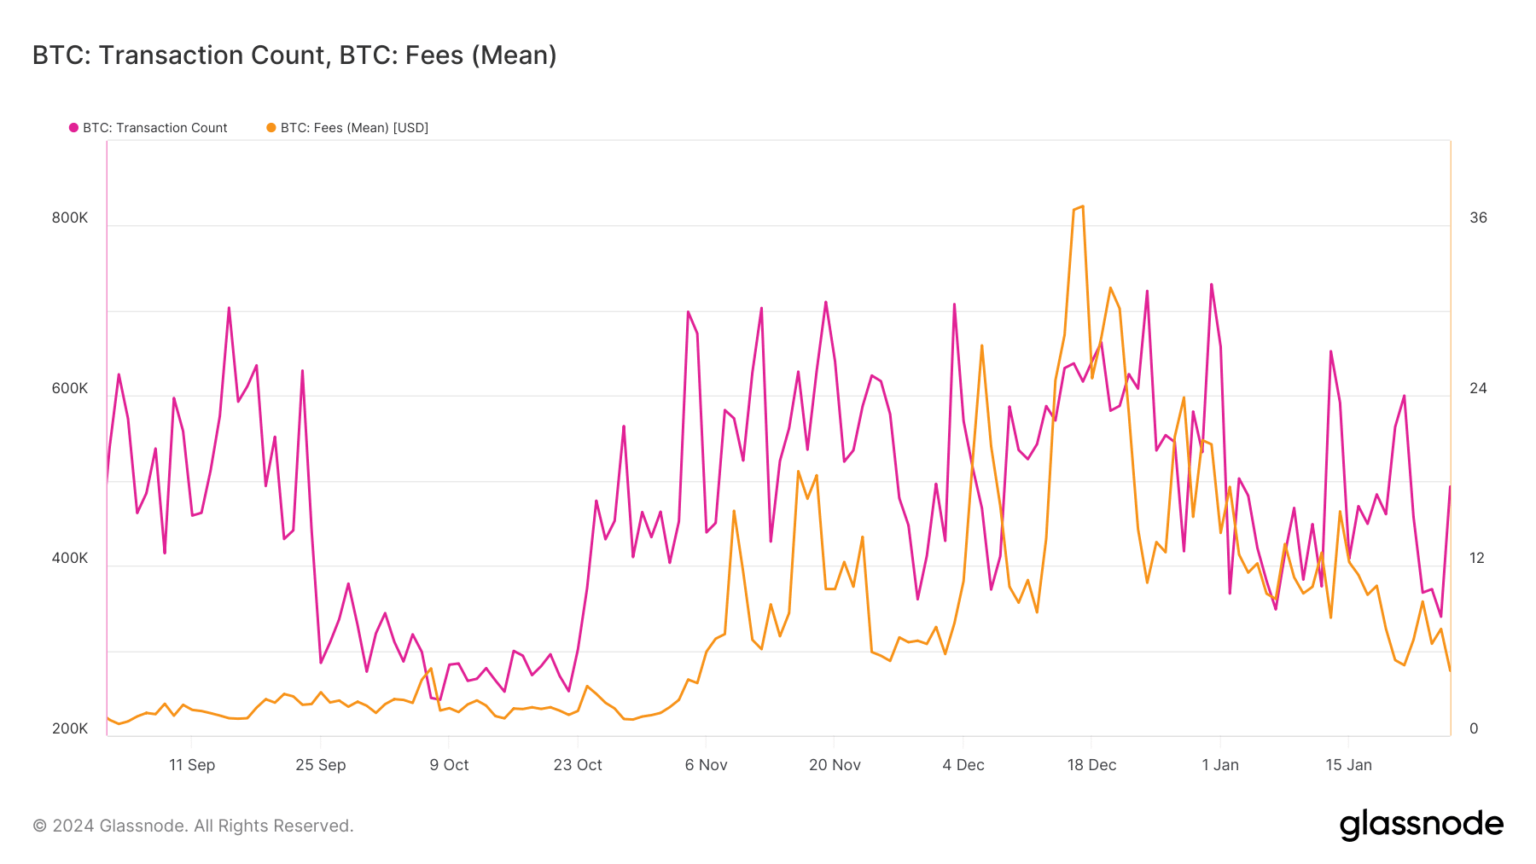Toggle the BTC: Transaction Count legend label
1536x864 pixels.
(x=155, y=128)
